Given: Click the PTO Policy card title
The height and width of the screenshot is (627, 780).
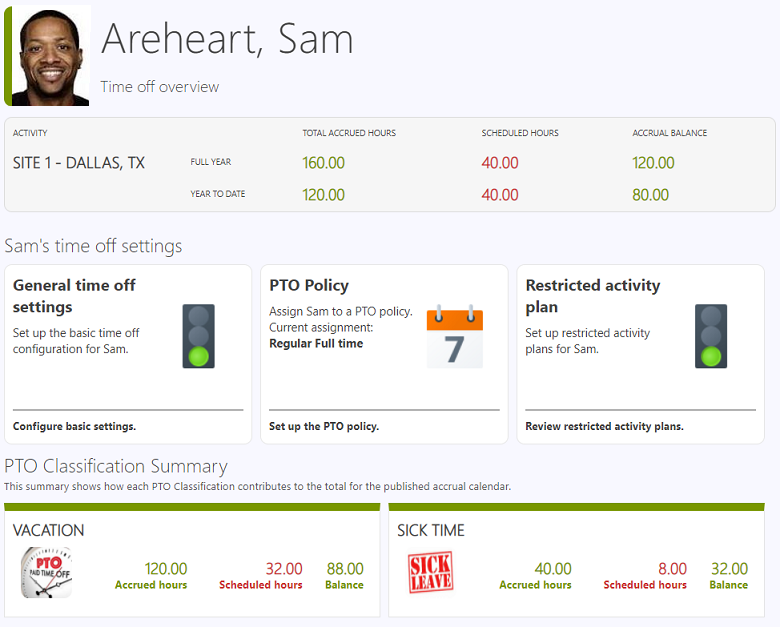Looking at the screenshot, I should pyautogui.click(x=309, y=285).
